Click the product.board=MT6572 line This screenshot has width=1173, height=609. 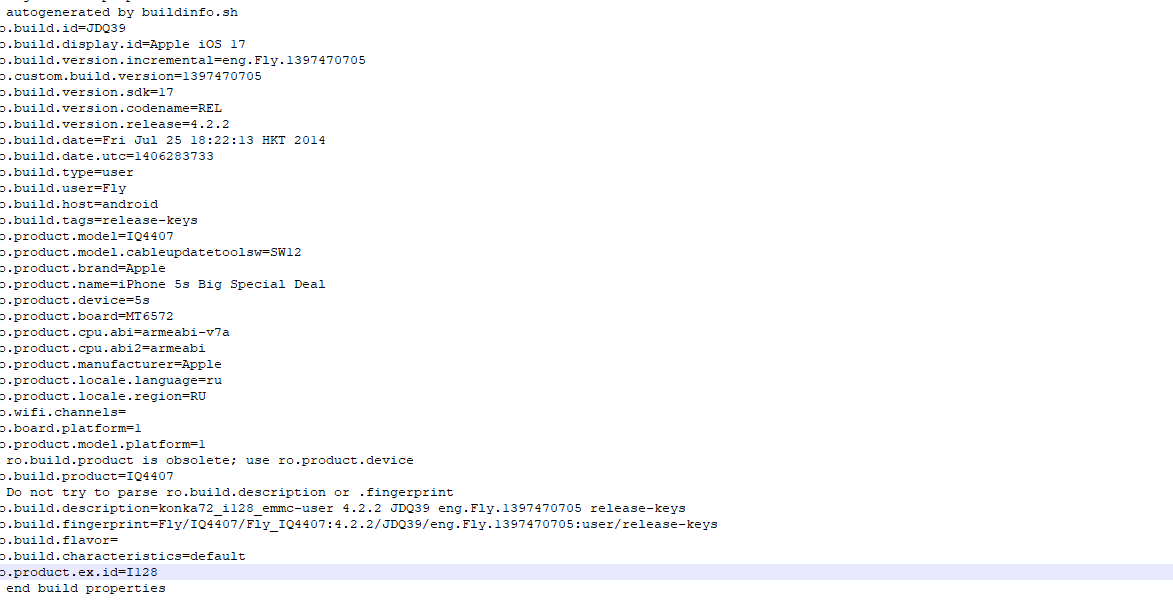(x=87, y=316)
